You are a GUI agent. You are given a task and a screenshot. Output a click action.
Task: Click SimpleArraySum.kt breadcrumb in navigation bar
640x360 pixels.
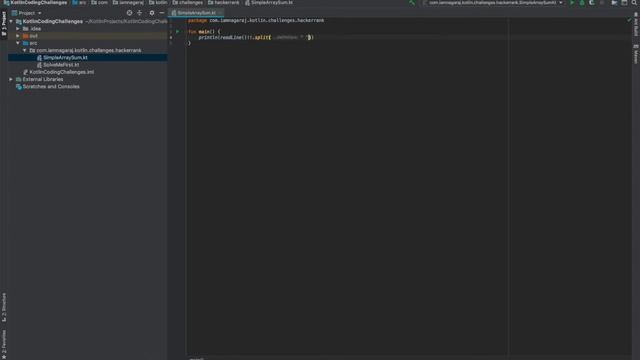(x=269, y=2)
